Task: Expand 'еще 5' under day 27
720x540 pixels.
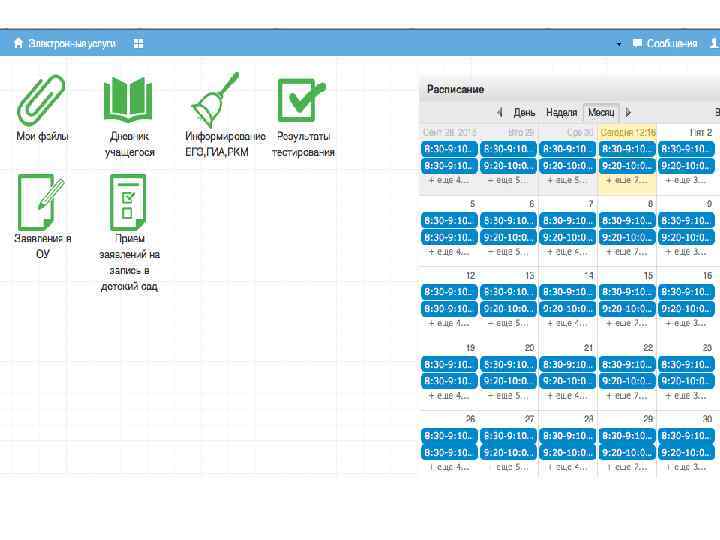Action: 508,467
